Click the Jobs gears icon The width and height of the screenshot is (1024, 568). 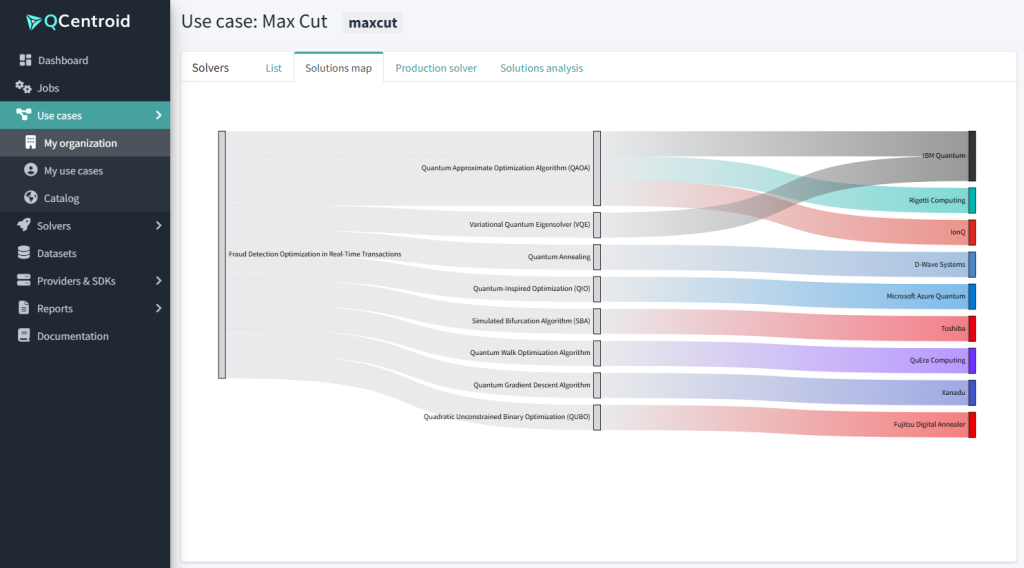(24, 88)
